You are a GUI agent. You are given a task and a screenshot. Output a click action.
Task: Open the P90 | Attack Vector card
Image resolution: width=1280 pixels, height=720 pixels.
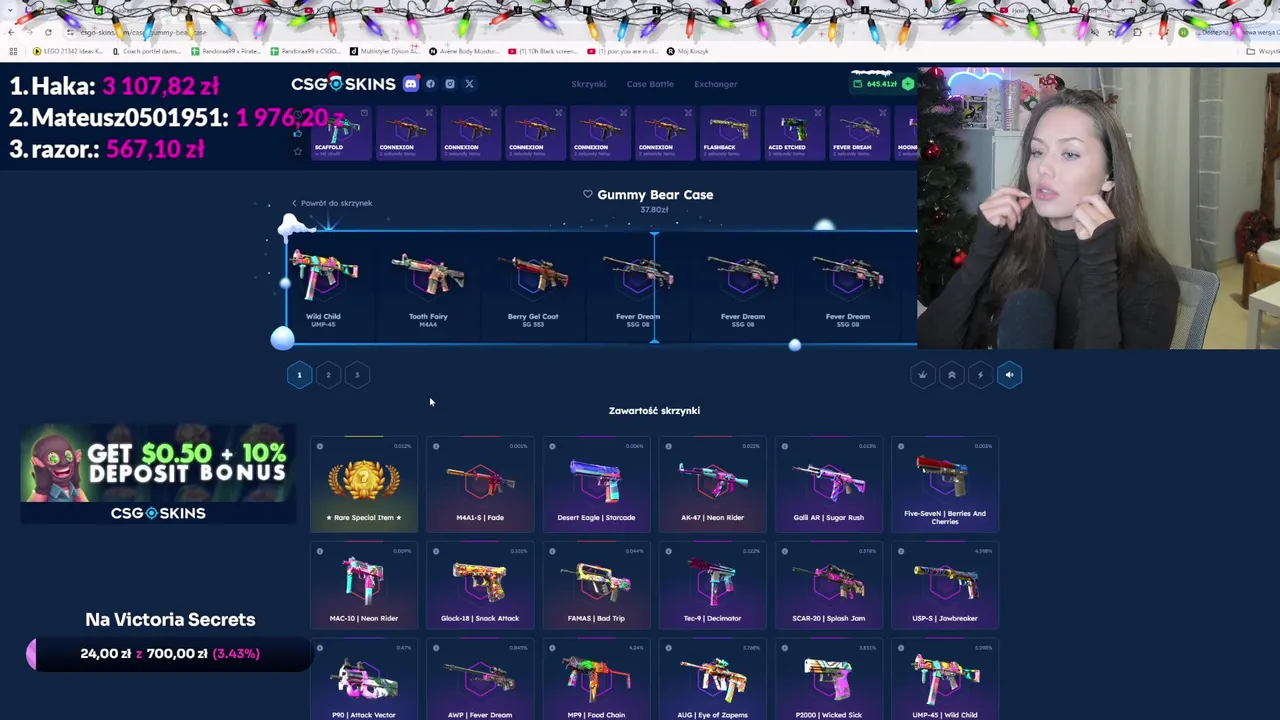[364, 681]
